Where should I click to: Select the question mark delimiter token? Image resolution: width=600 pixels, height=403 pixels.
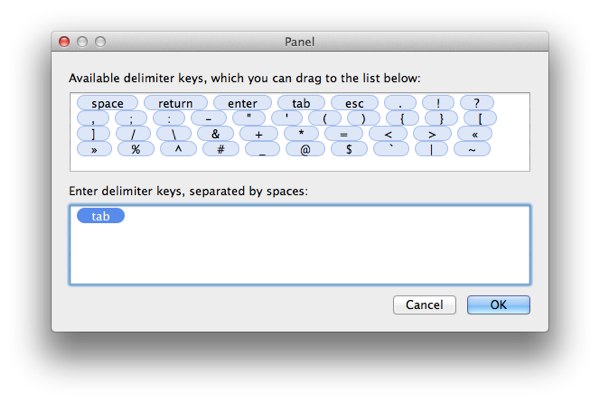(x=476, y=103)
